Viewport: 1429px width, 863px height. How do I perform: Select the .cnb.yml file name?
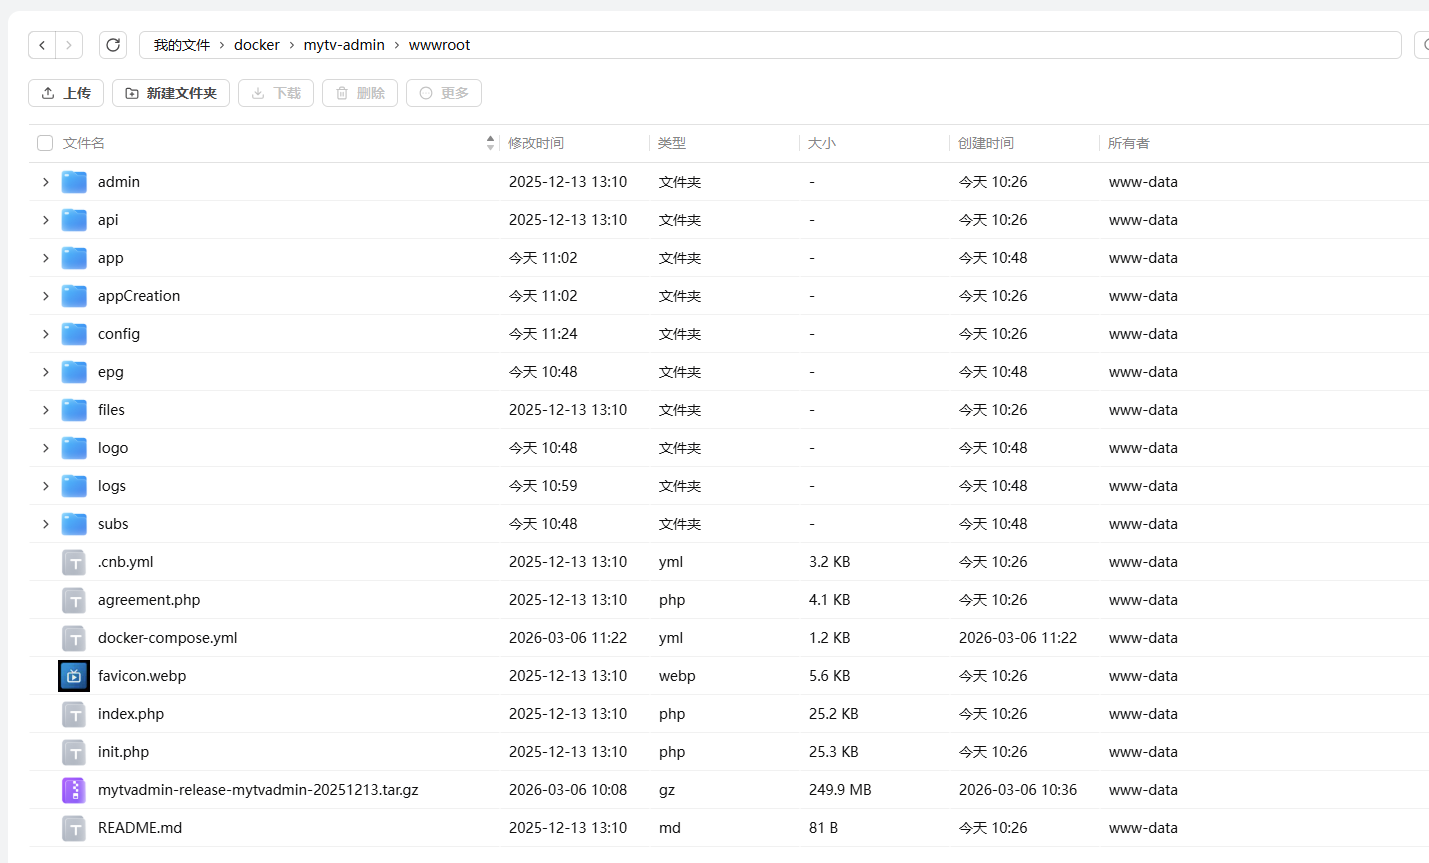coord(126,562)
